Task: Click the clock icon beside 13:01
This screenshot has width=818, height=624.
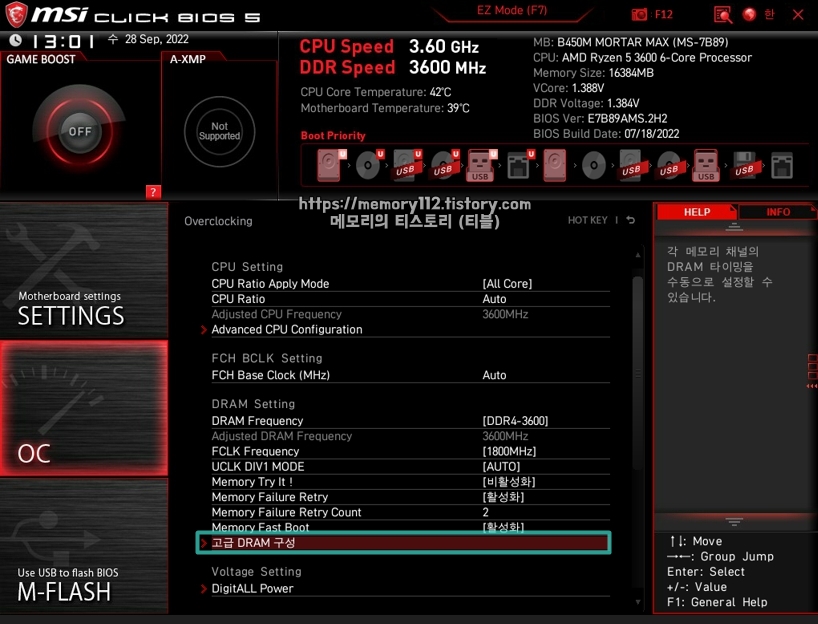Action: [x=16, y=40]
